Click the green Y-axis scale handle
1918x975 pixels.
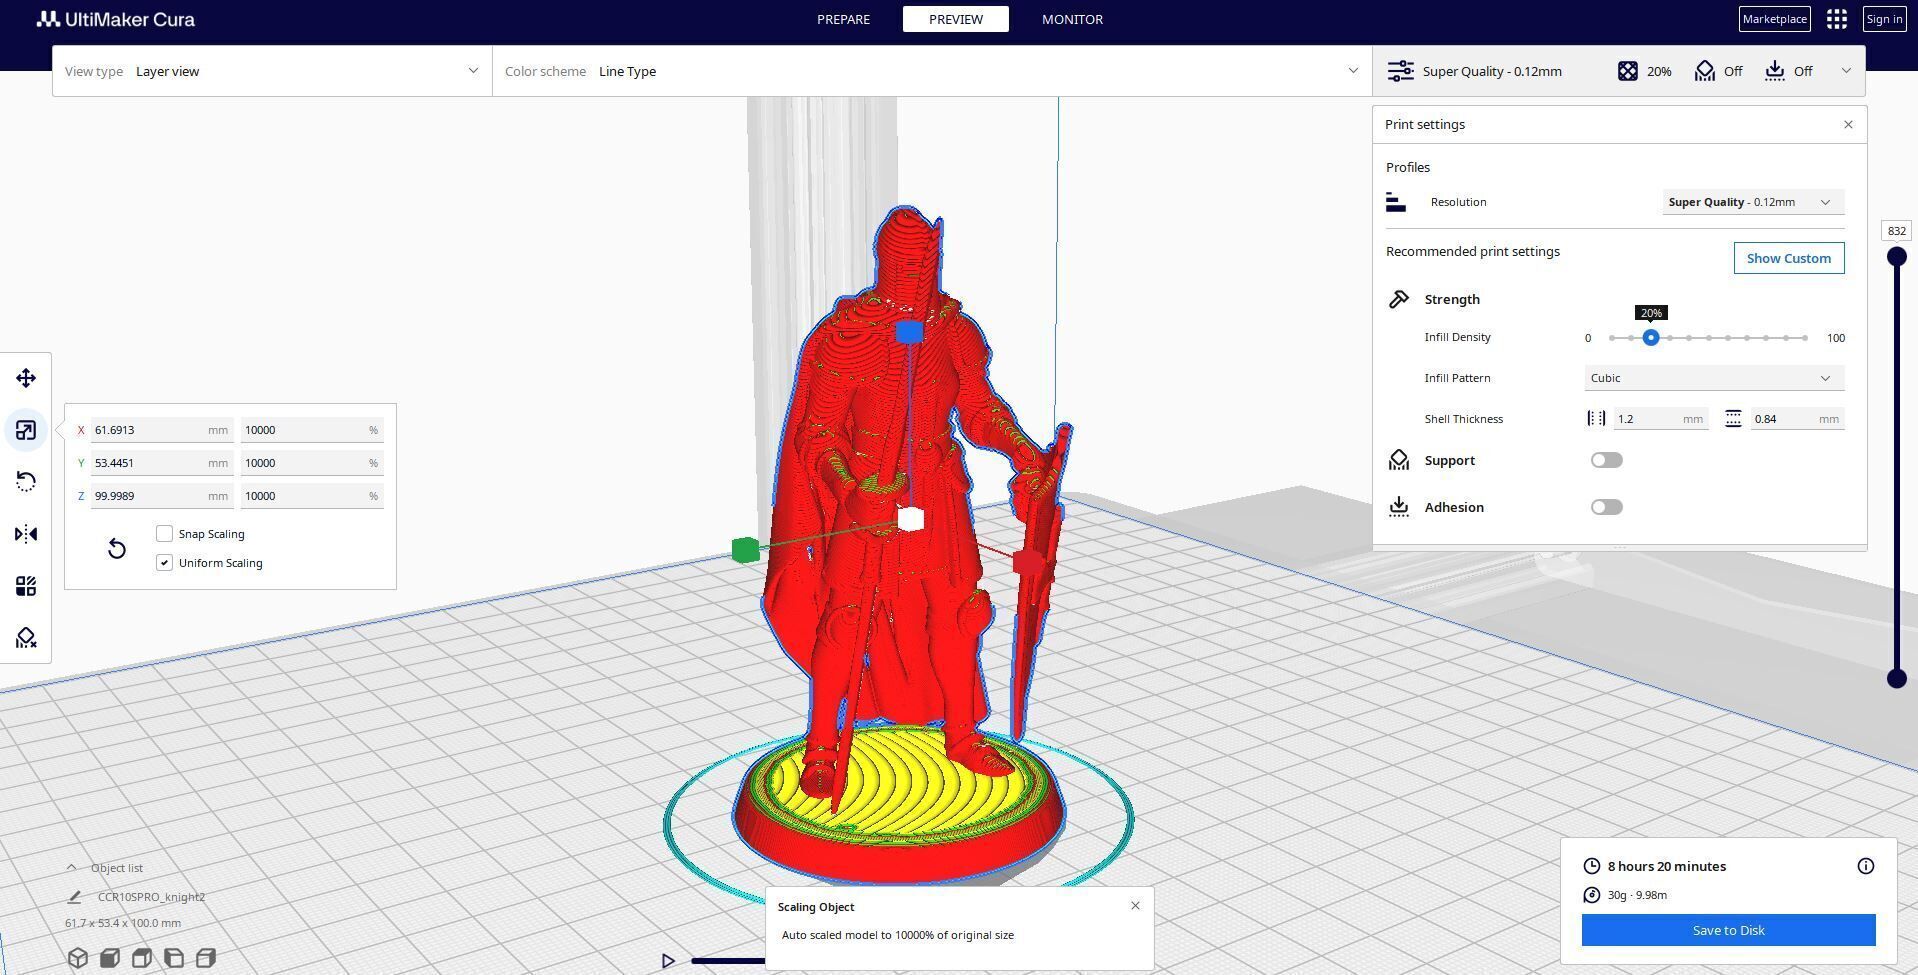pyautogui.click(x=745, y=550)
